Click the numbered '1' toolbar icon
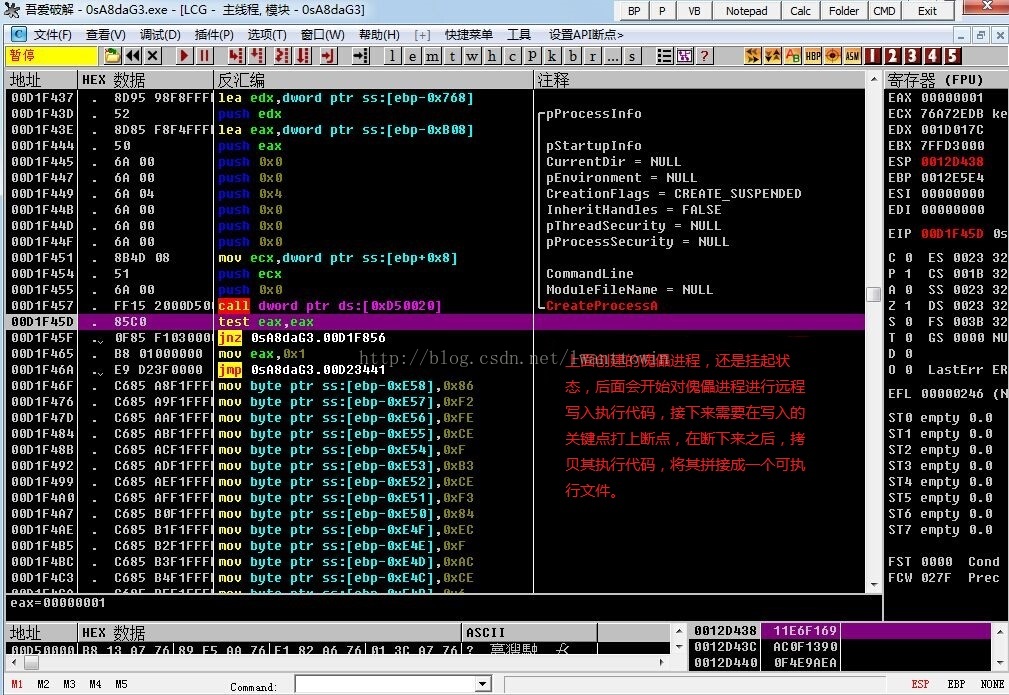This screenshot has width=1009, height=695. point(873,56)
